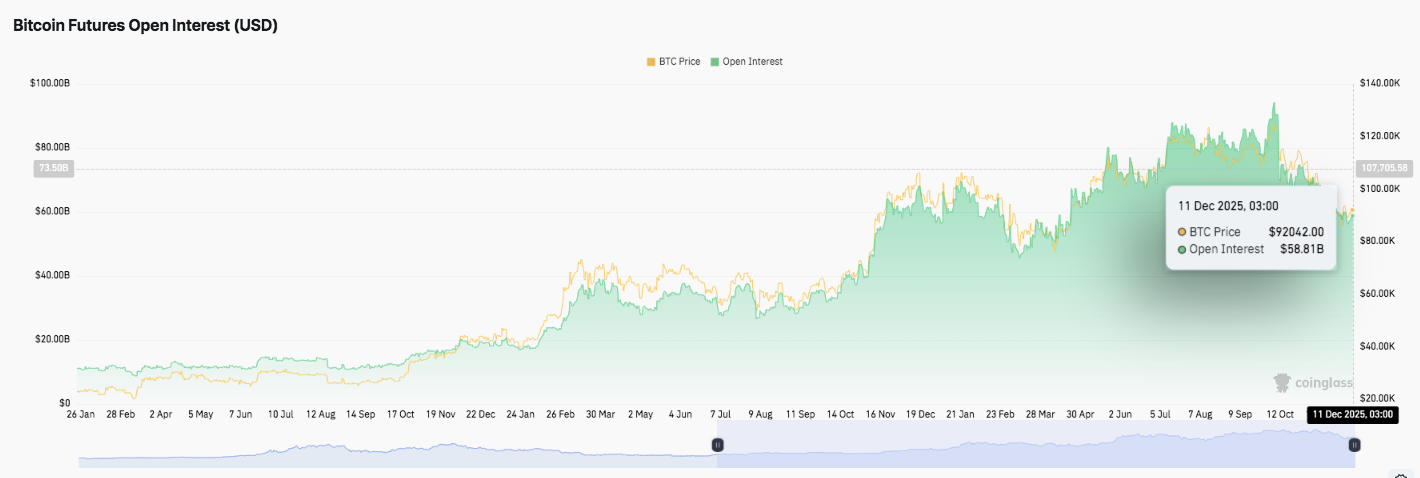Click the yellow BTC Price dot in tooltip

click(1182, 232)
